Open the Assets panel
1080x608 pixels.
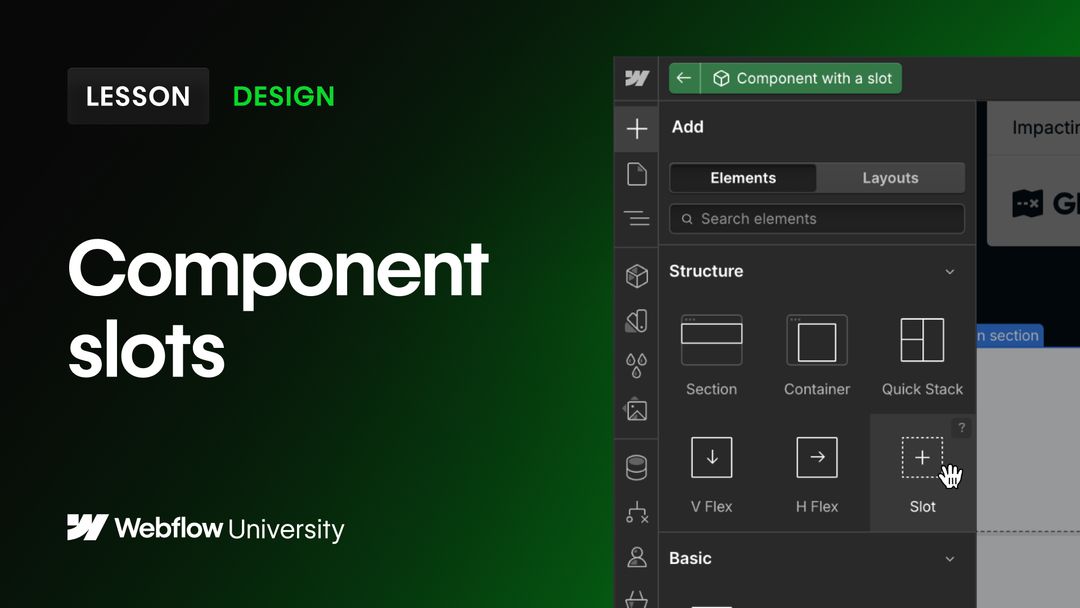coord(637,410)
